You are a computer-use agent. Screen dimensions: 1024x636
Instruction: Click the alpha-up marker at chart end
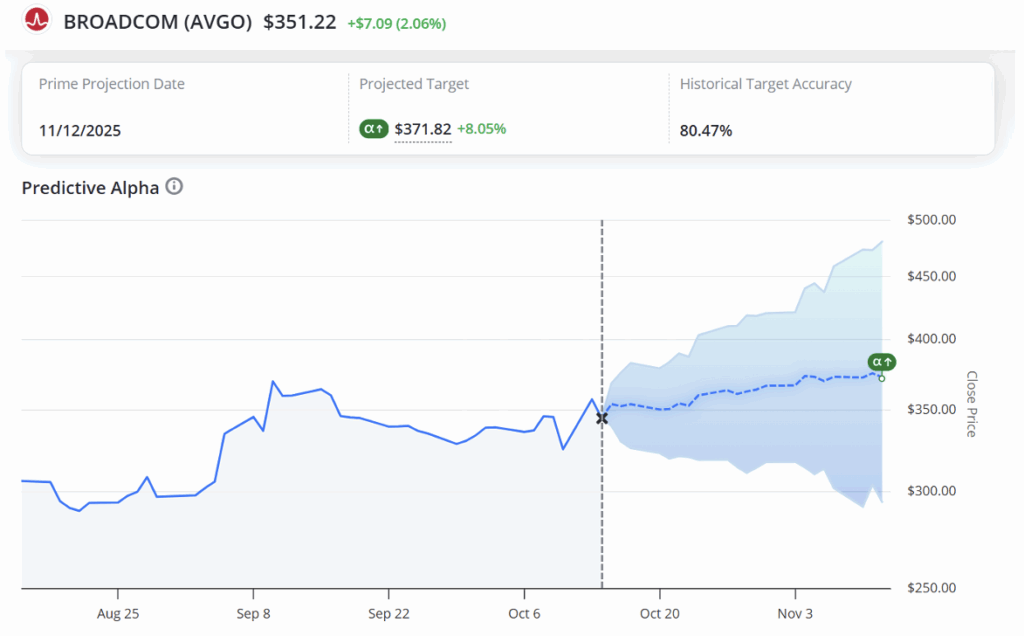coord(882,362)
